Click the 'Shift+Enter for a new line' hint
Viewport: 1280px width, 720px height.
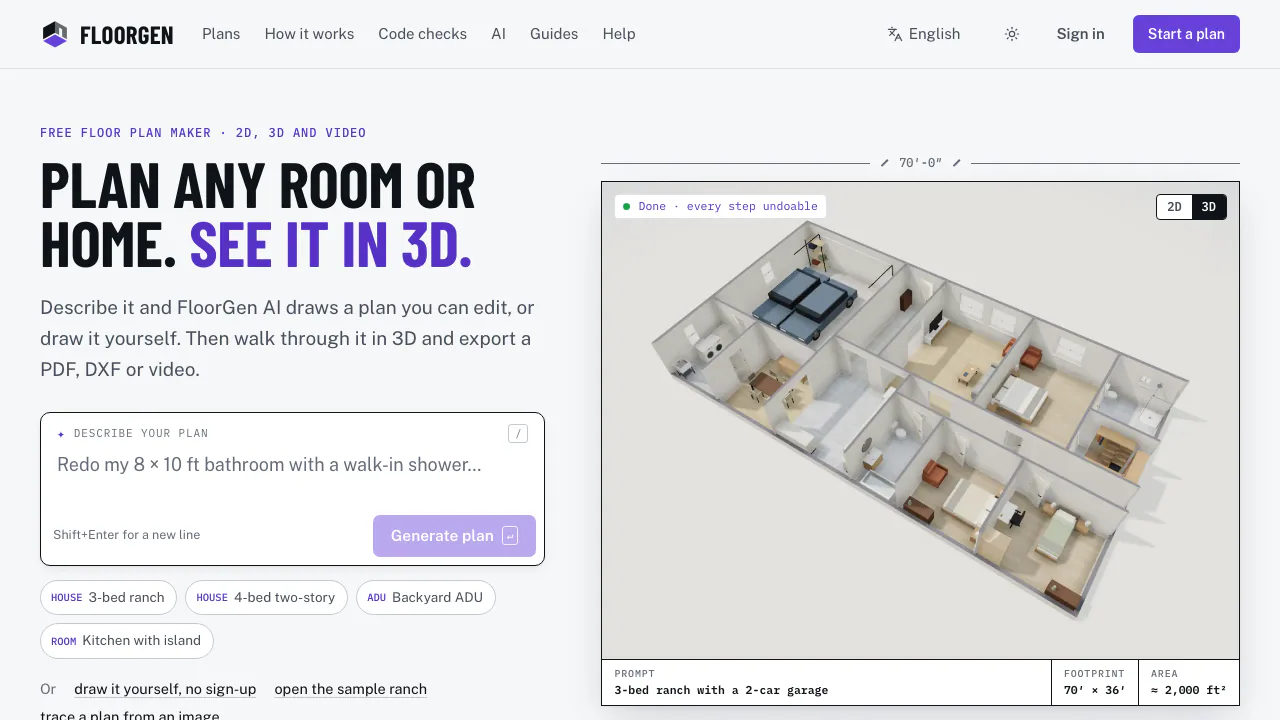click(x=127, y=535)
